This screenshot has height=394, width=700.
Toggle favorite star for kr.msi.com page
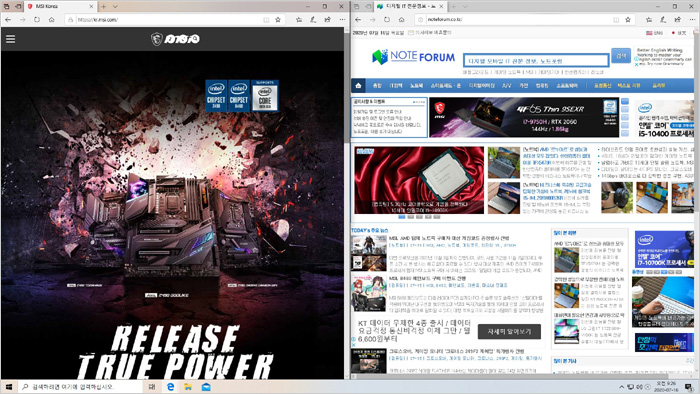coord(278,20)
